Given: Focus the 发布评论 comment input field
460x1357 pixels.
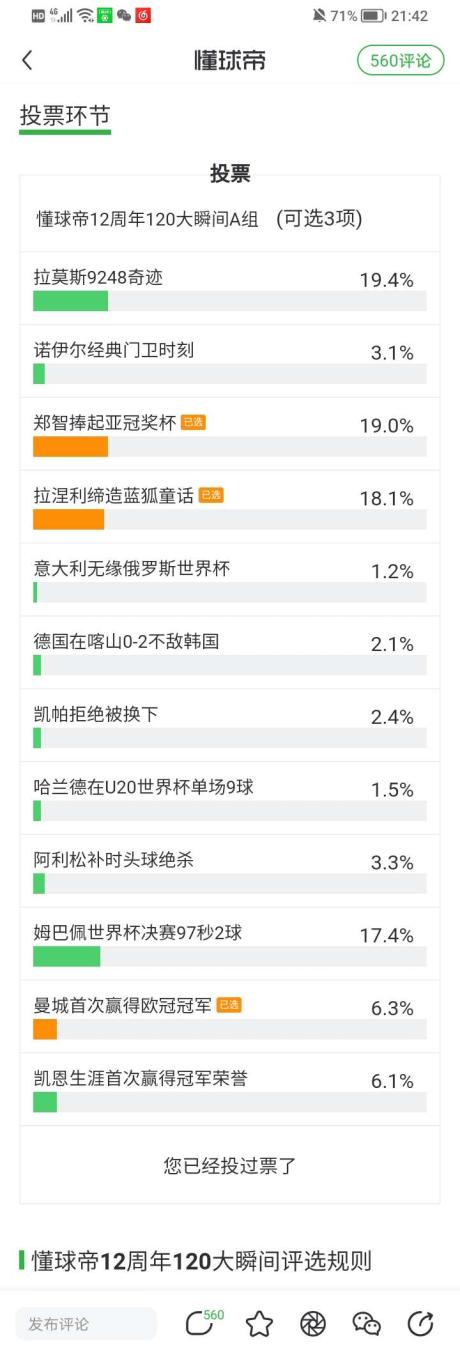Looking at the screenshot, I should 86,1324.
